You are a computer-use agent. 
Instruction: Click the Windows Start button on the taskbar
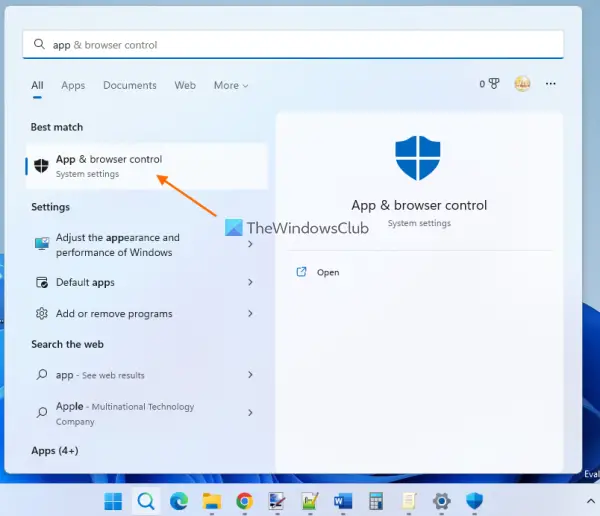click(113, 501)
